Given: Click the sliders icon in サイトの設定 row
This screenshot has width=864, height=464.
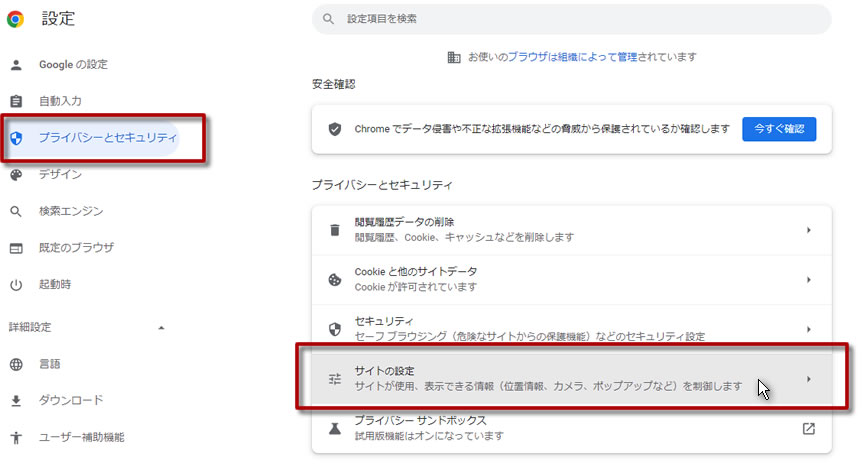Looking at the screenshot, I should pos(334,379).
